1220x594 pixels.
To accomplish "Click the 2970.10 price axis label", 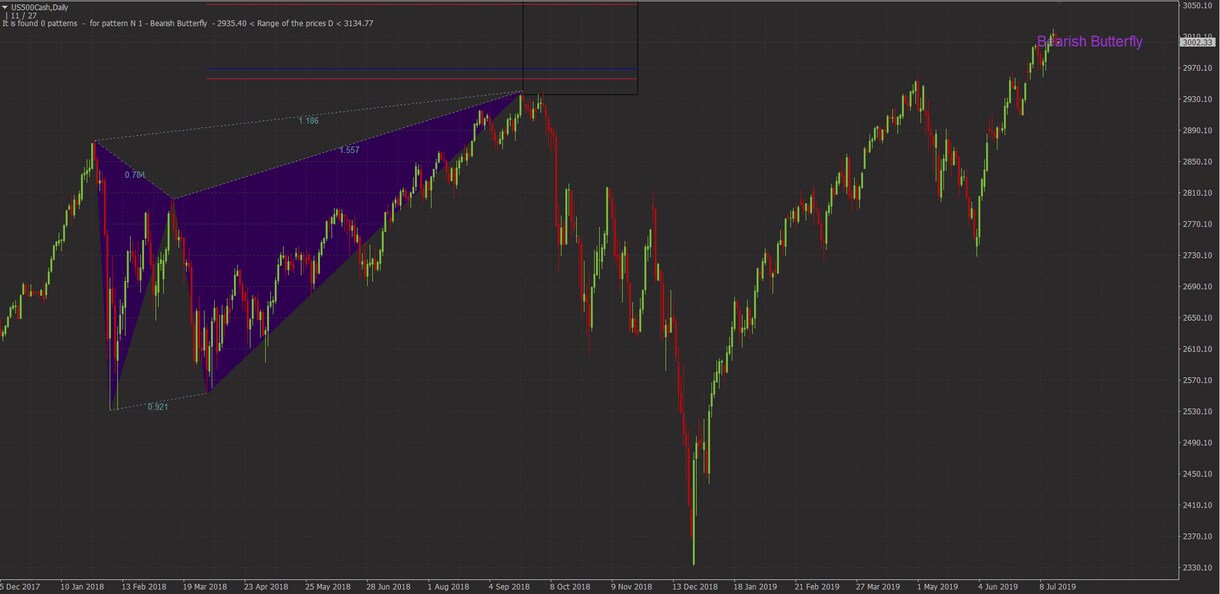I will coord(1197,68).
